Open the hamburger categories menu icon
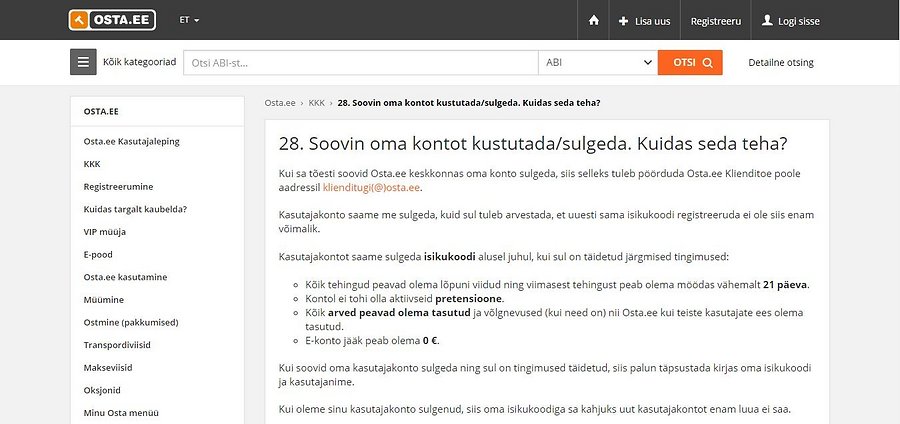This screenshot has width=900, height=424. [83, 62]
